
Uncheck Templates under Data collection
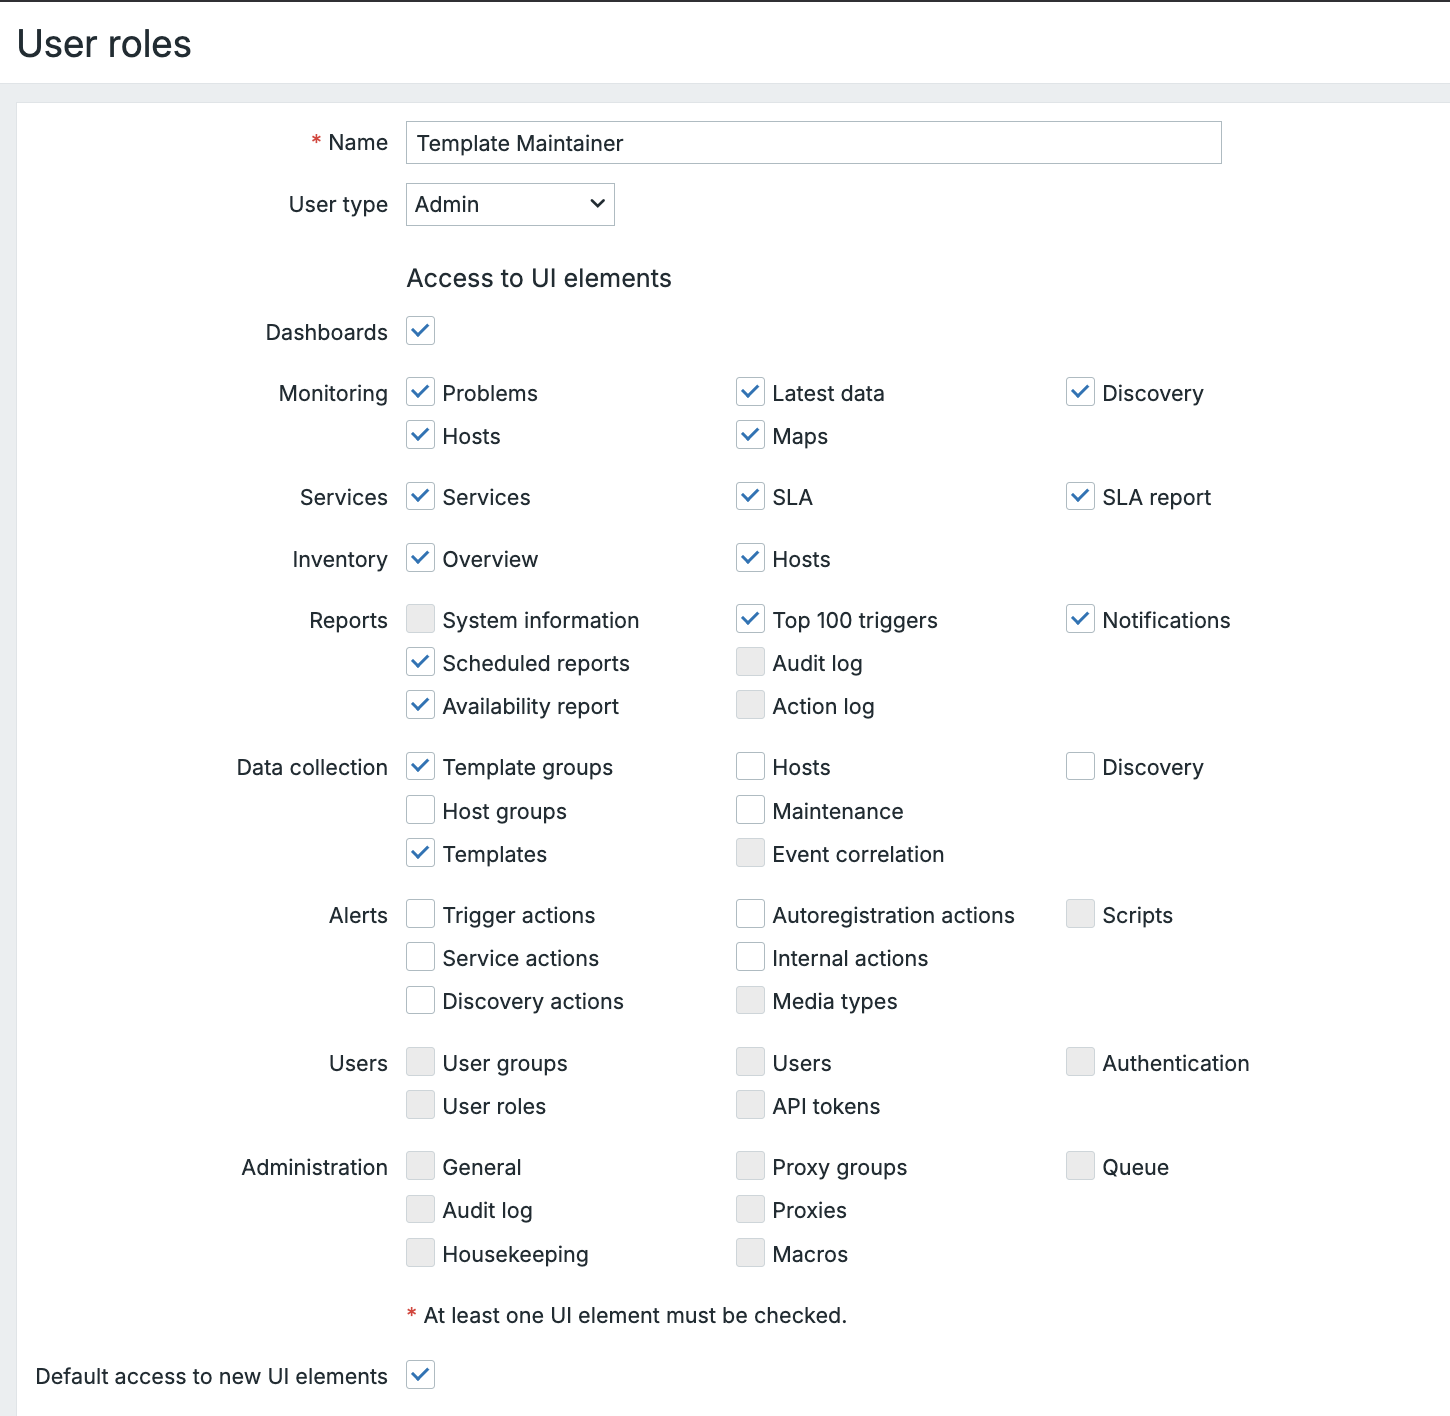(420, 853)
